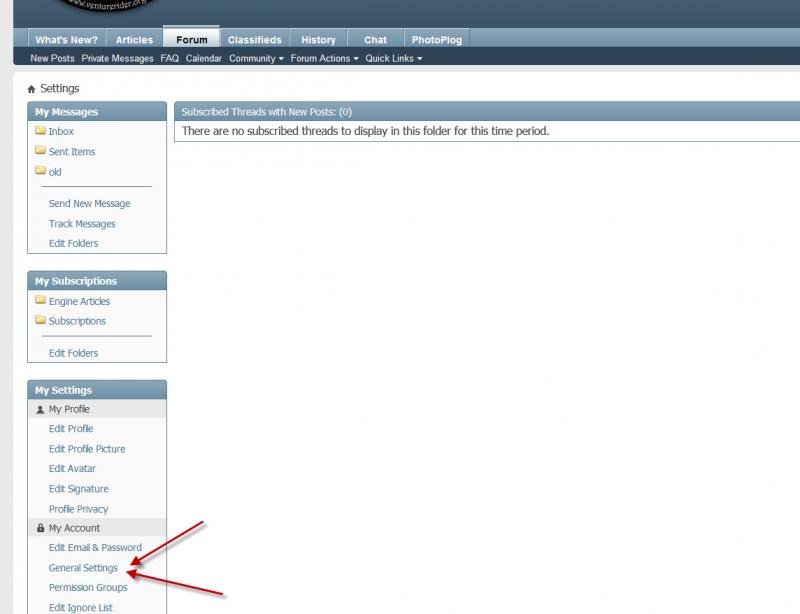Click the old folder icon
The width and height of the screenshot is (800, 614).
click(40, 171)
